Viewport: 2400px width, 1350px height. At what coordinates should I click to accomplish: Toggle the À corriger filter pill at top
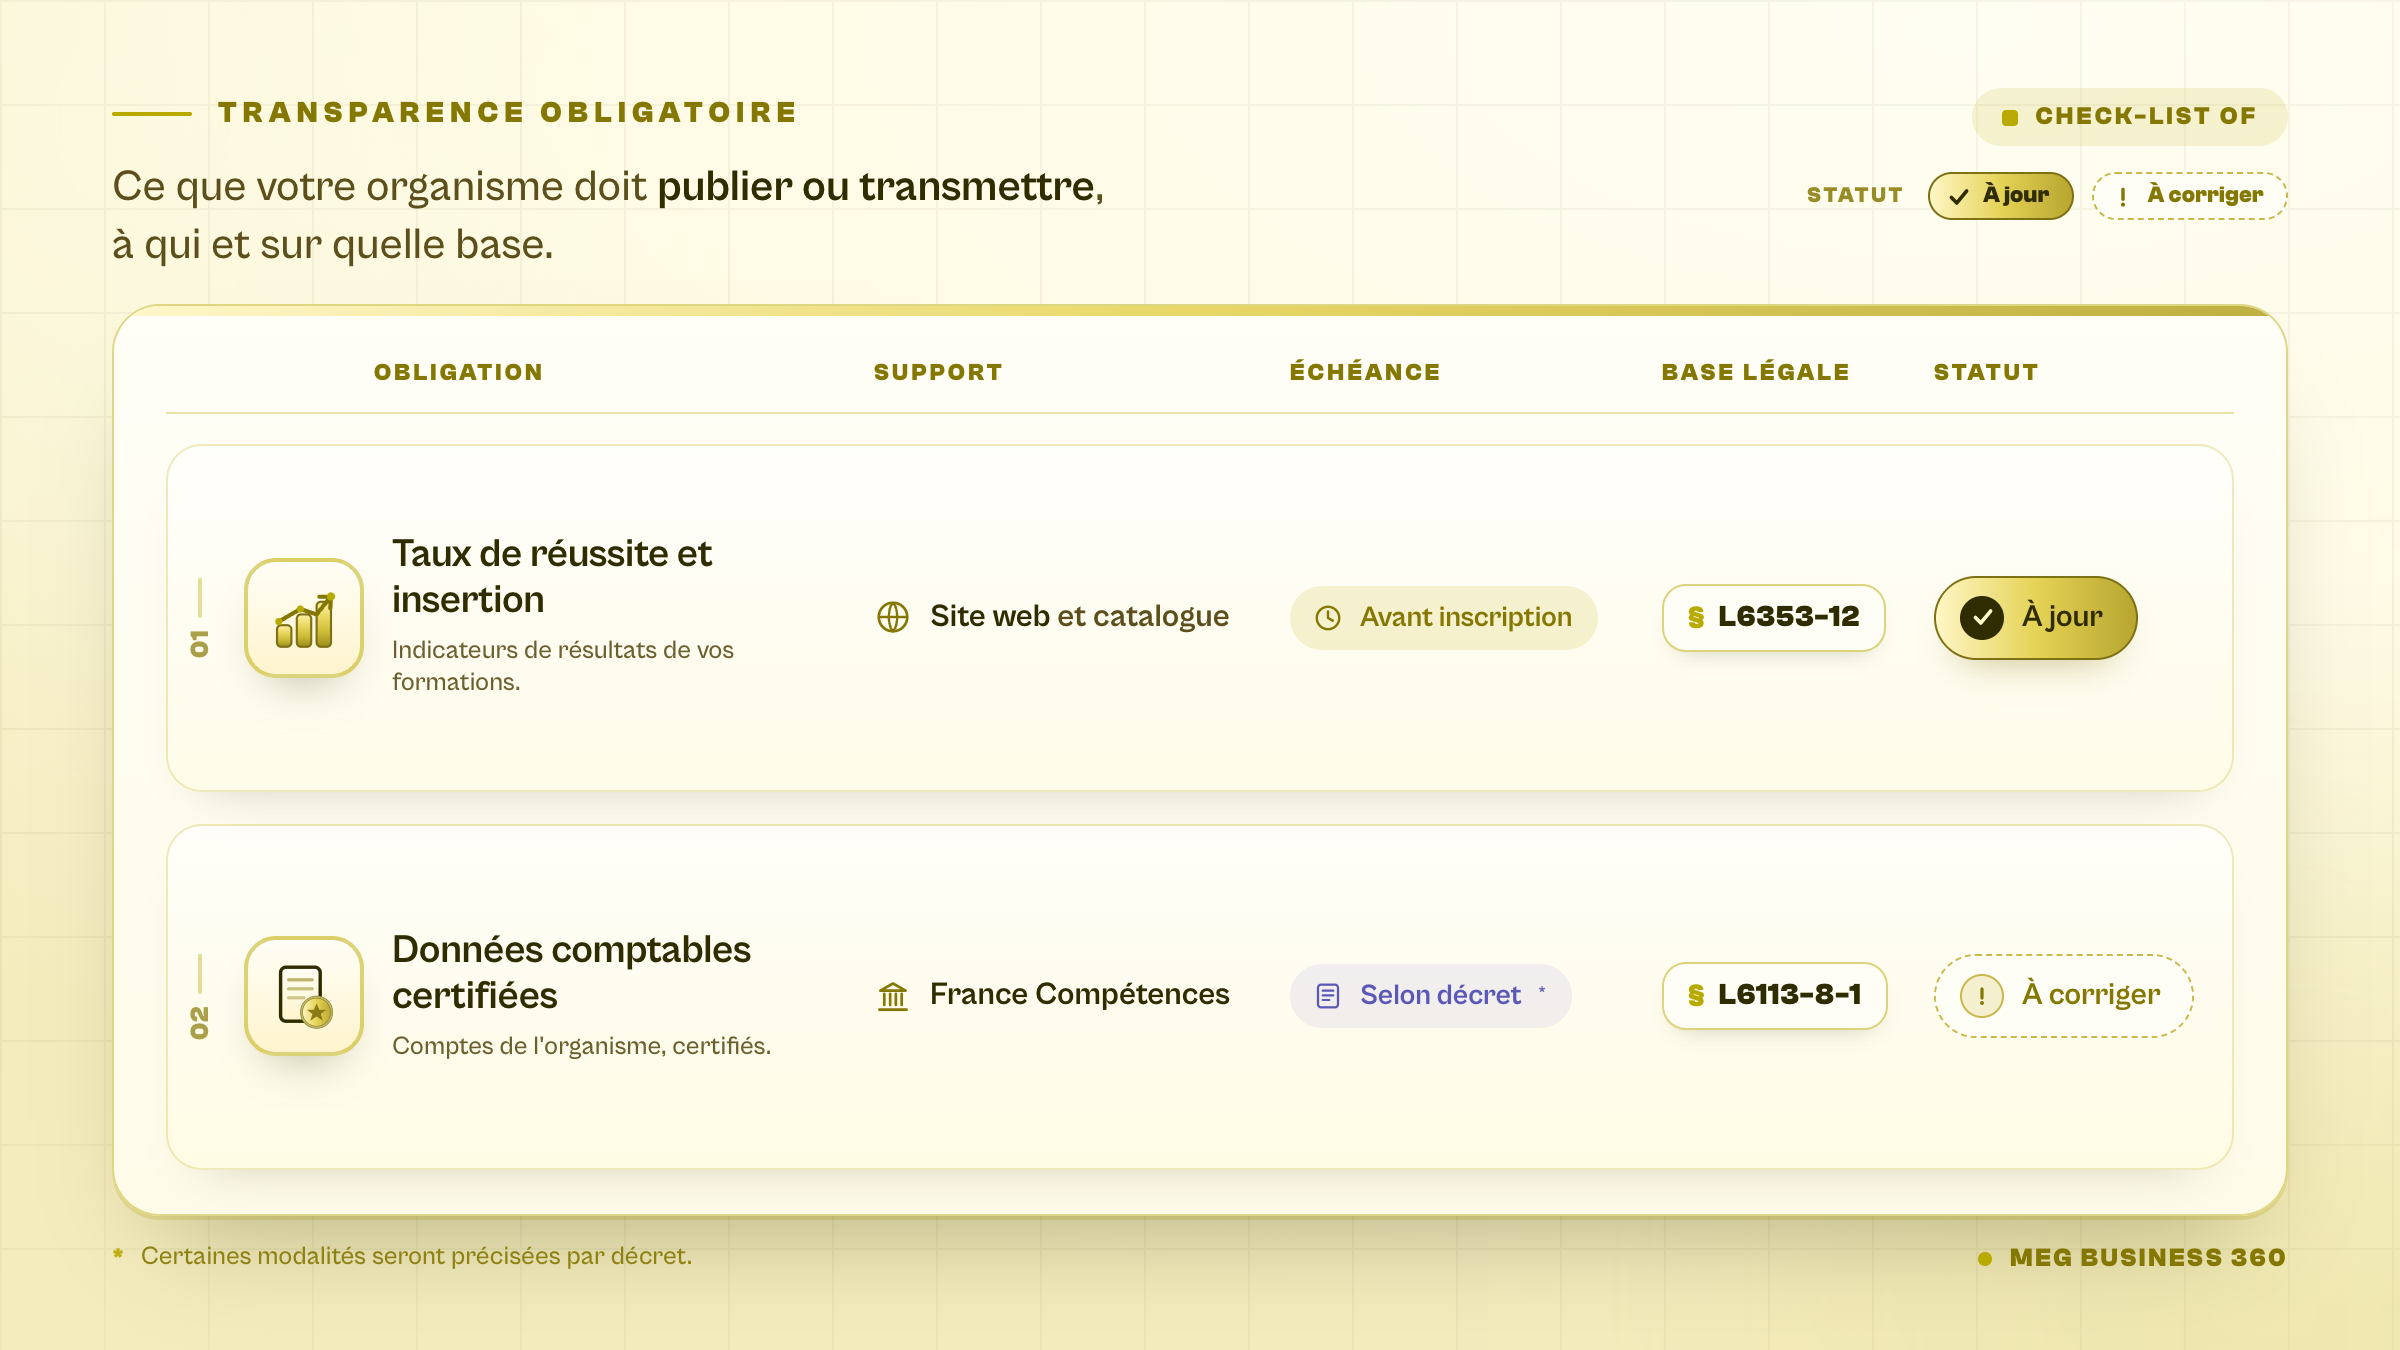pyautogui.click(x=2190, y=195)
